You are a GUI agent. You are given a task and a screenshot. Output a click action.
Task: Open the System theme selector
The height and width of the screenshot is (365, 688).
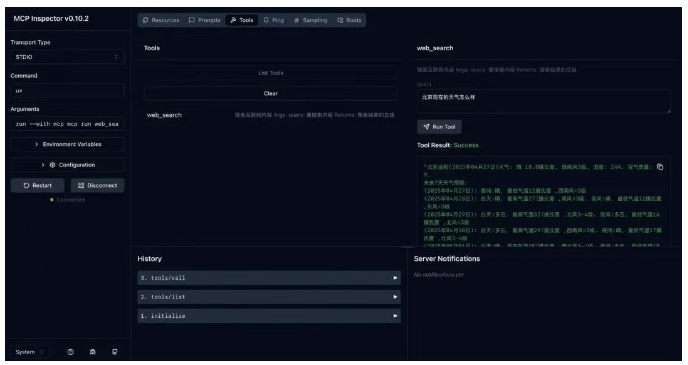tap(30, 352)
